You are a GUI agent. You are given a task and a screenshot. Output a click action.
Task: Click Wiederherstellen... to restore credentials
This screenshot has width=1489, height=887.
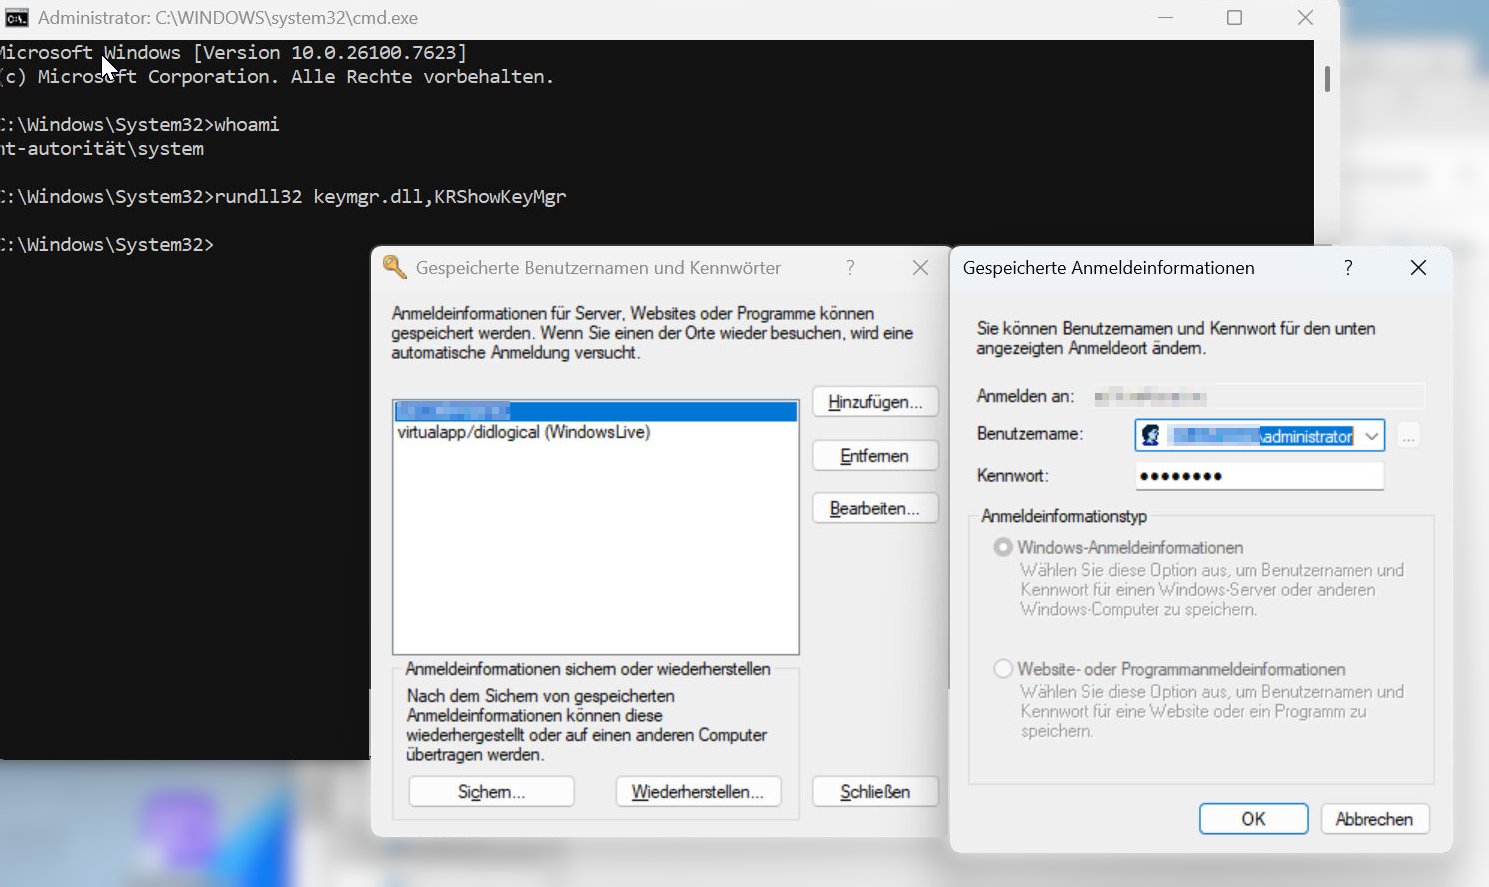(x=698, y=791)
